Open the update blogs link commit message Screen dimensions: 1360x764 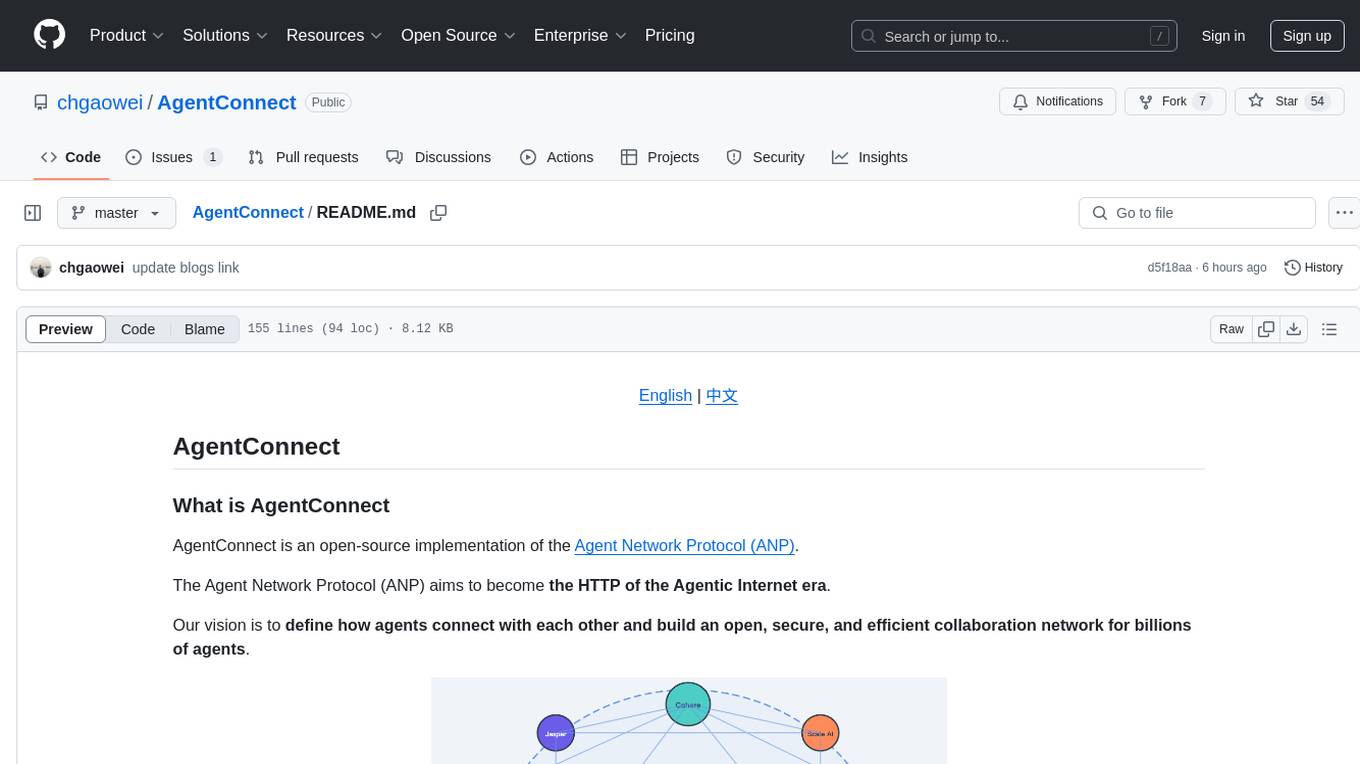(x=186, y=268)
